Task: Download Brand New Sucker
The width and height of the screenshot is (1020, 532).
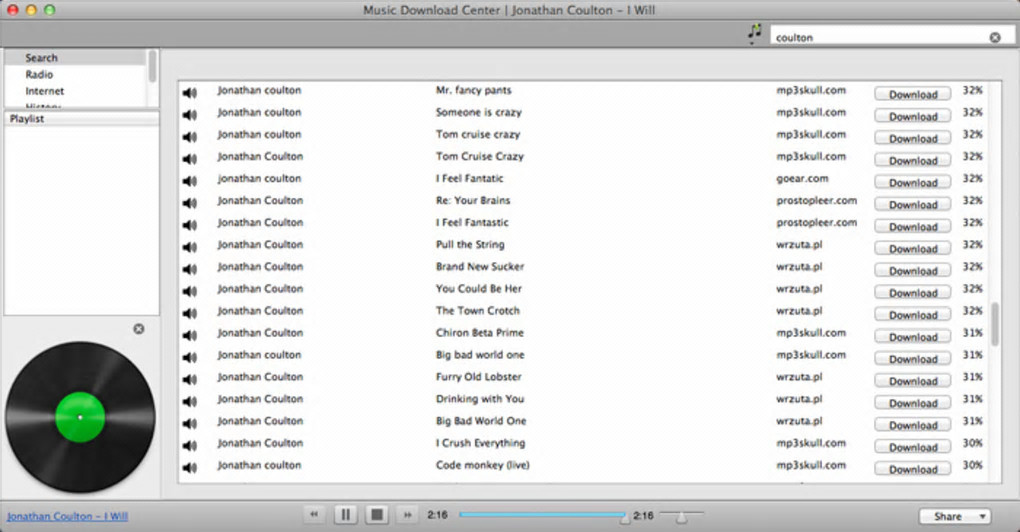Action: (913, 271)
